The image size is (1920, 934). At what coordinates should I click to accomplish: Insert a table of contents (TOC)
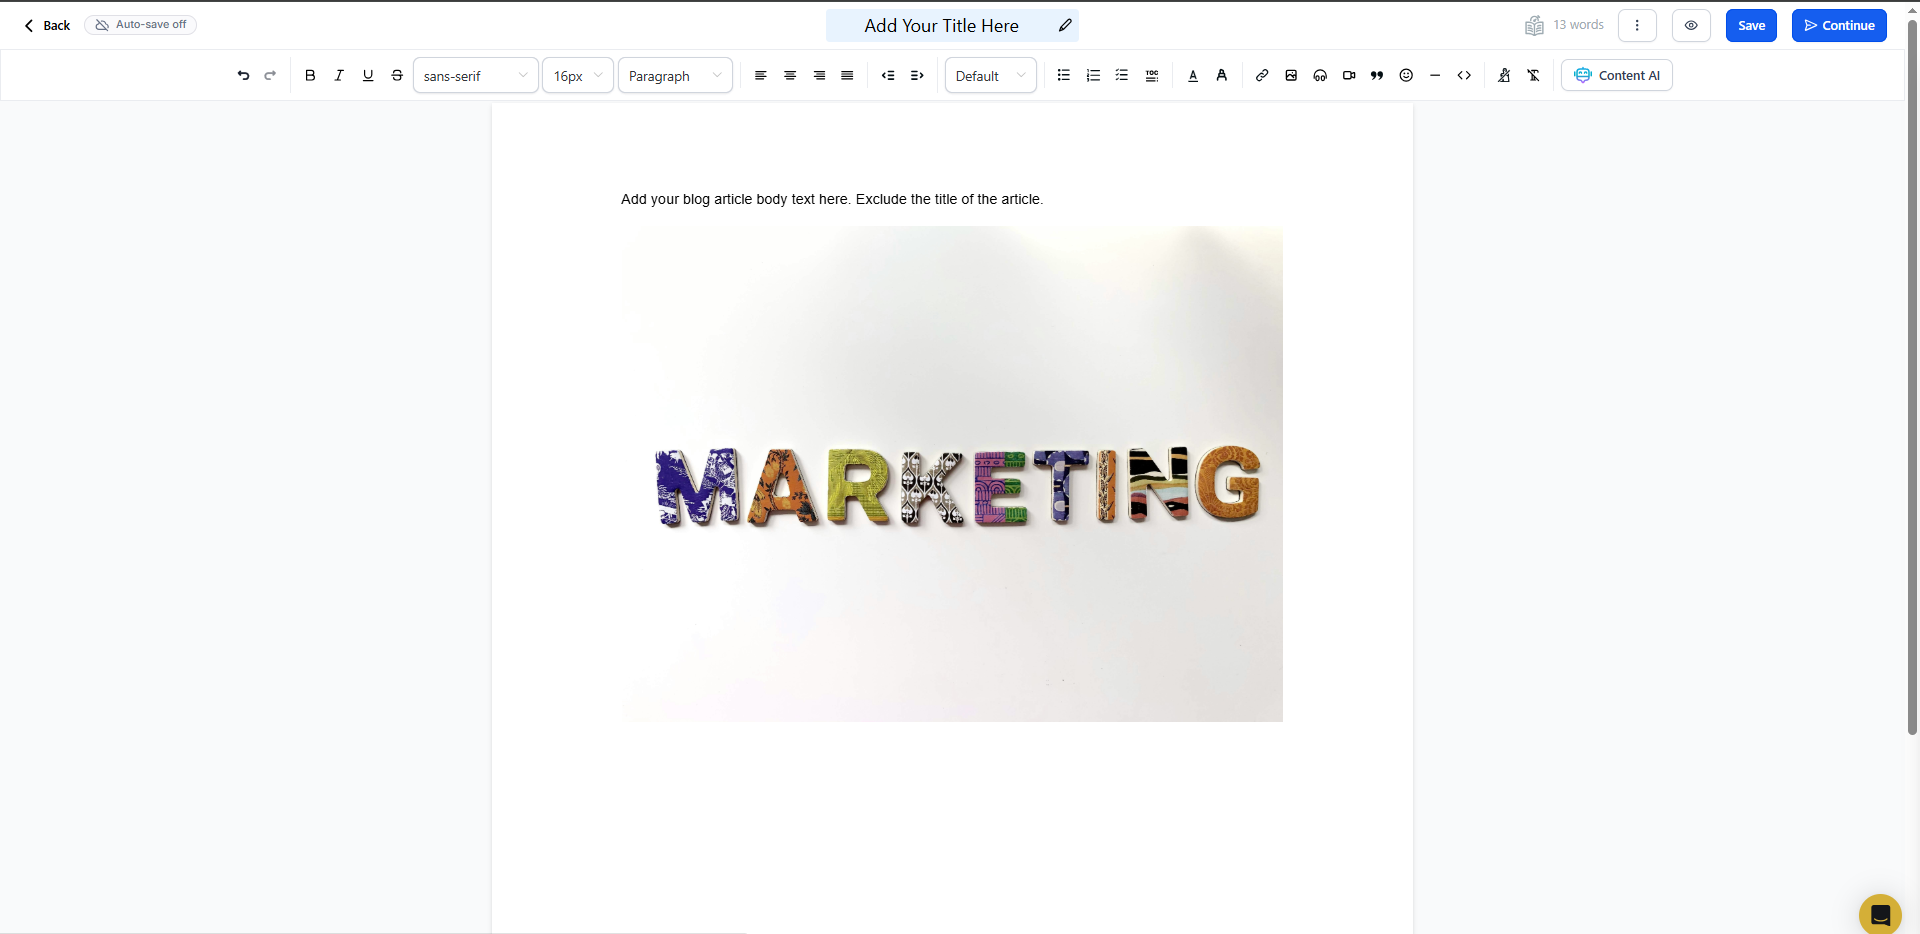(x=1152, y=76)
